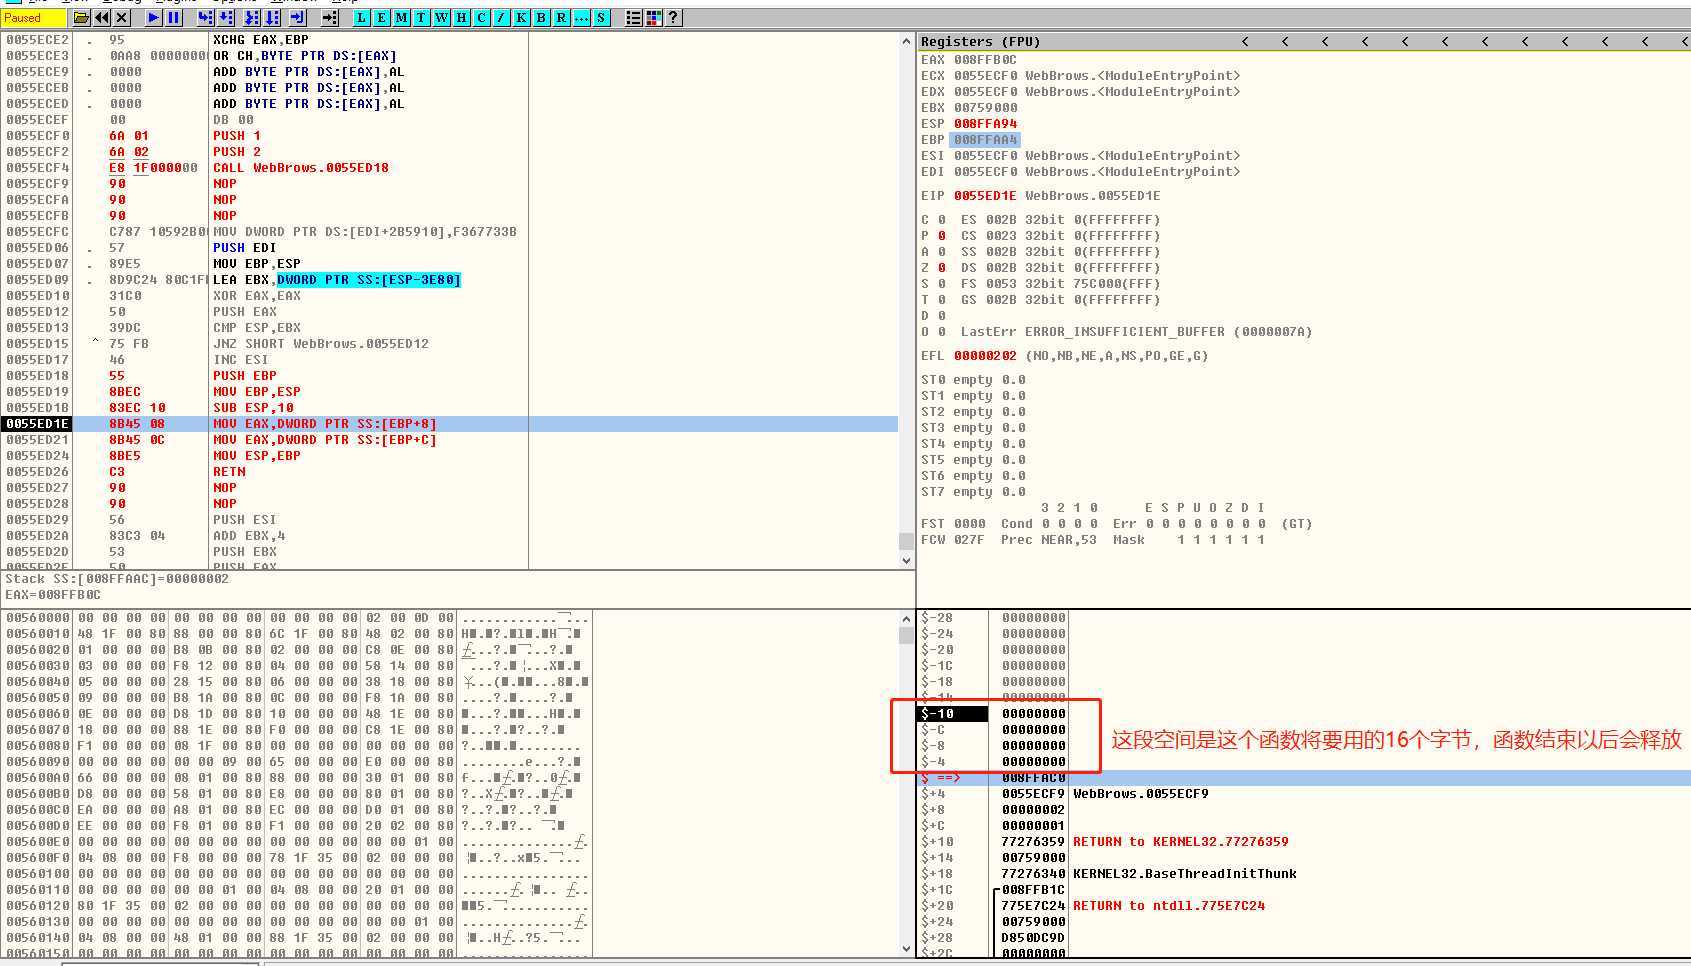Click the highlighted EBP register value 008FFAA4

985,140
